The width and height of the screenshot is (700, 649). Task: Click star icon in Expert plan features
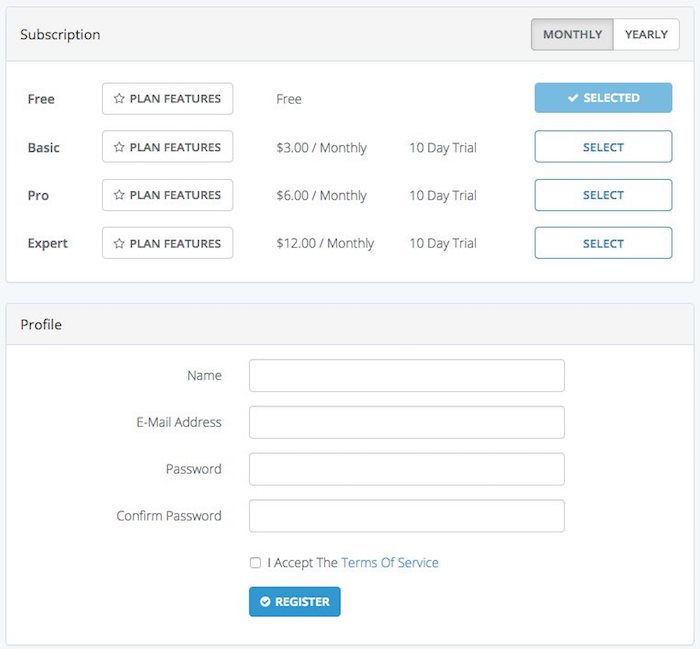(119, 243)
